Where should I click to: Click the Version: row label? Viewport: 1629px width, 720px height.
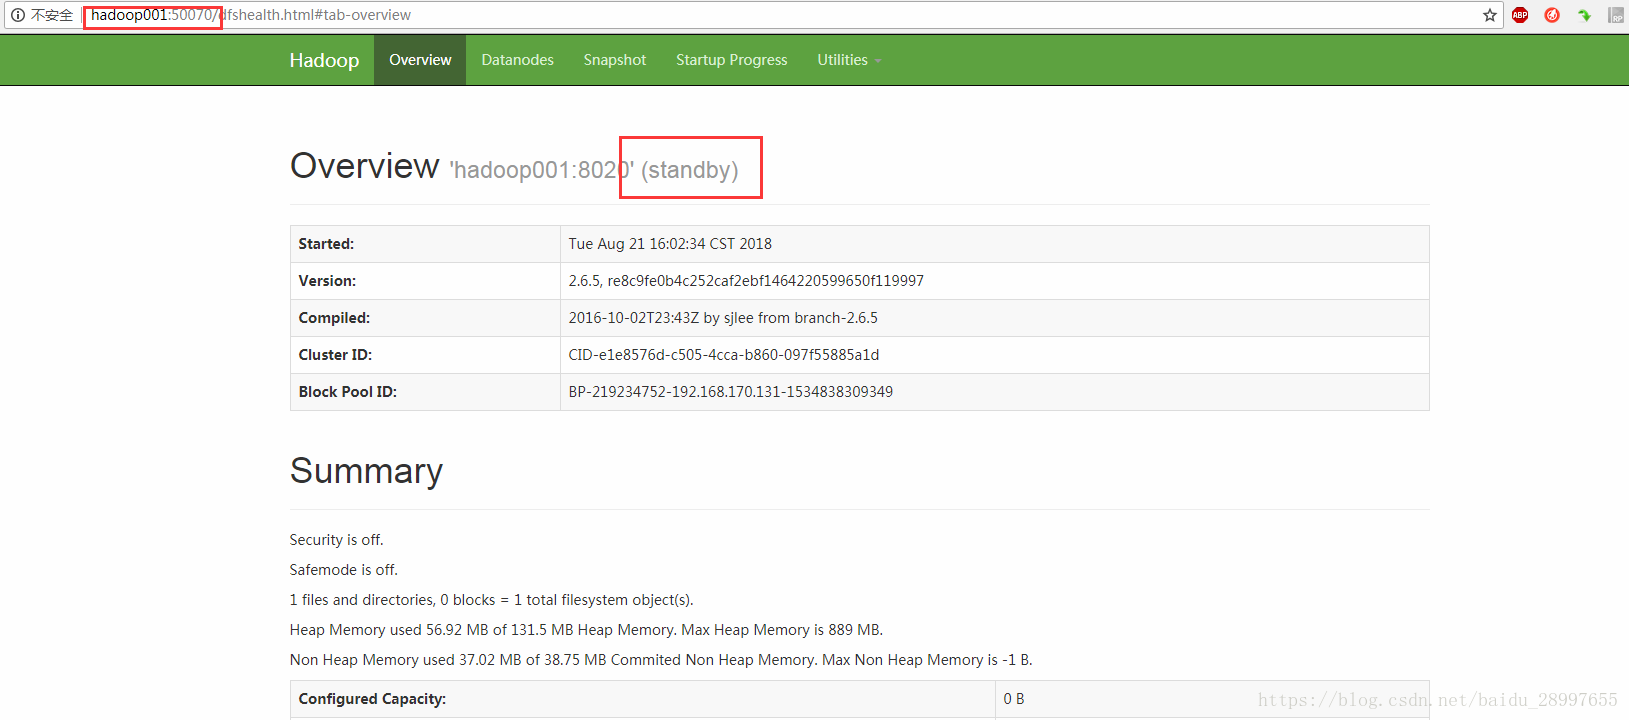(327, 281)
